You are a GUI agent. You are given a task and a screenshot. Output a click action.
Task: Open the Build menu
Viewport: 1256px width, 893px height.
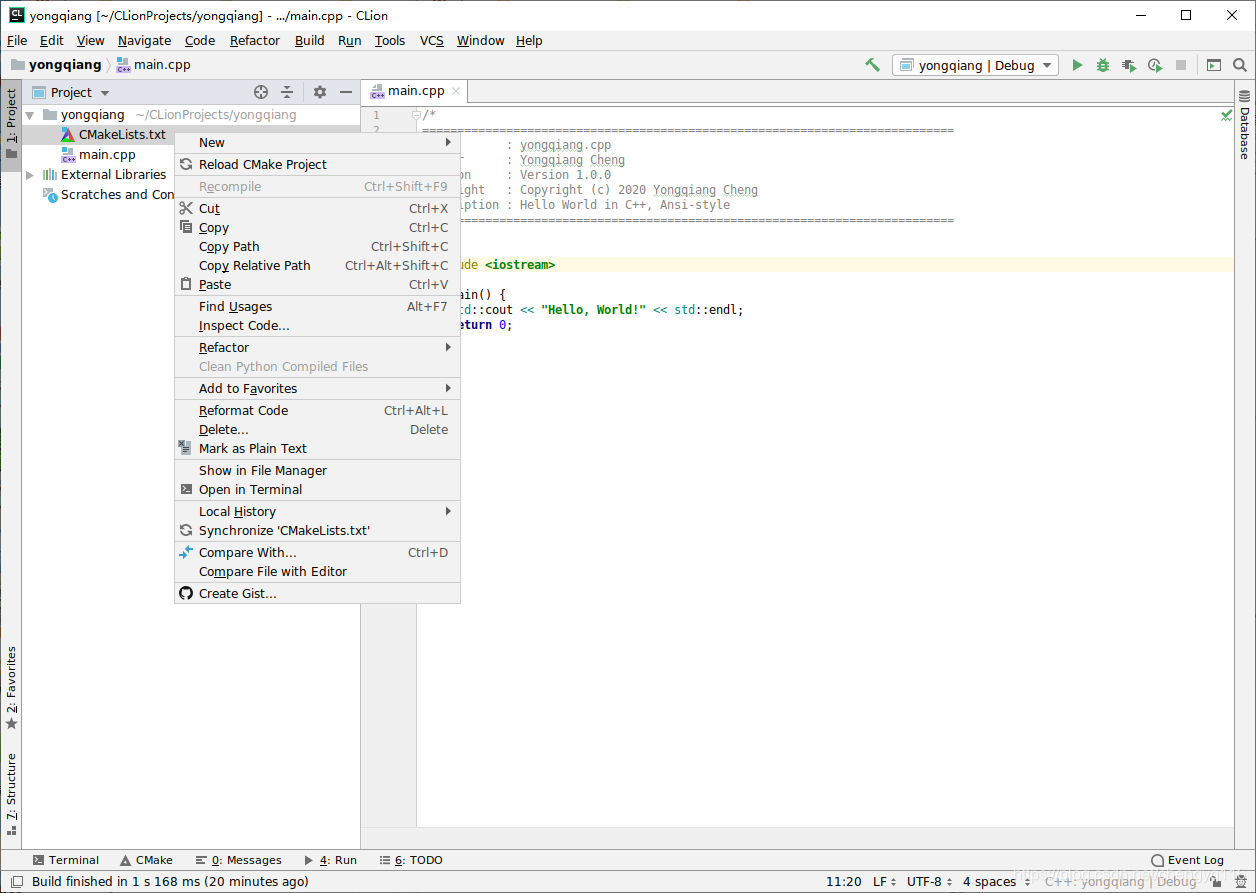[x=310, y=40]
